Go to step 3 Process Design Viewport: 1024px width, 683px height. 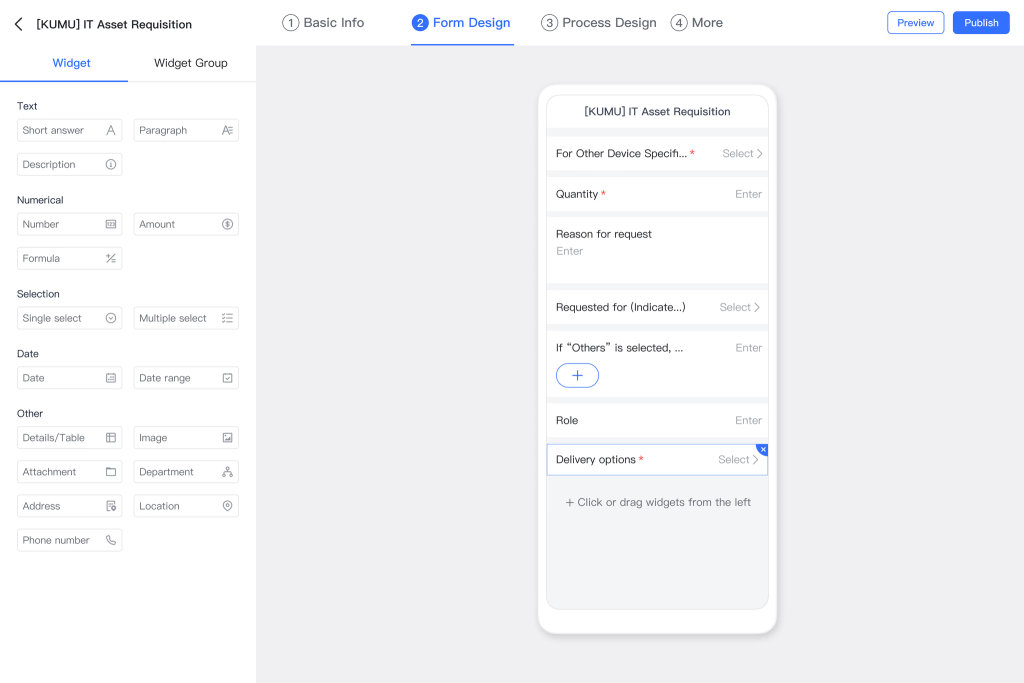pos(599,23)
